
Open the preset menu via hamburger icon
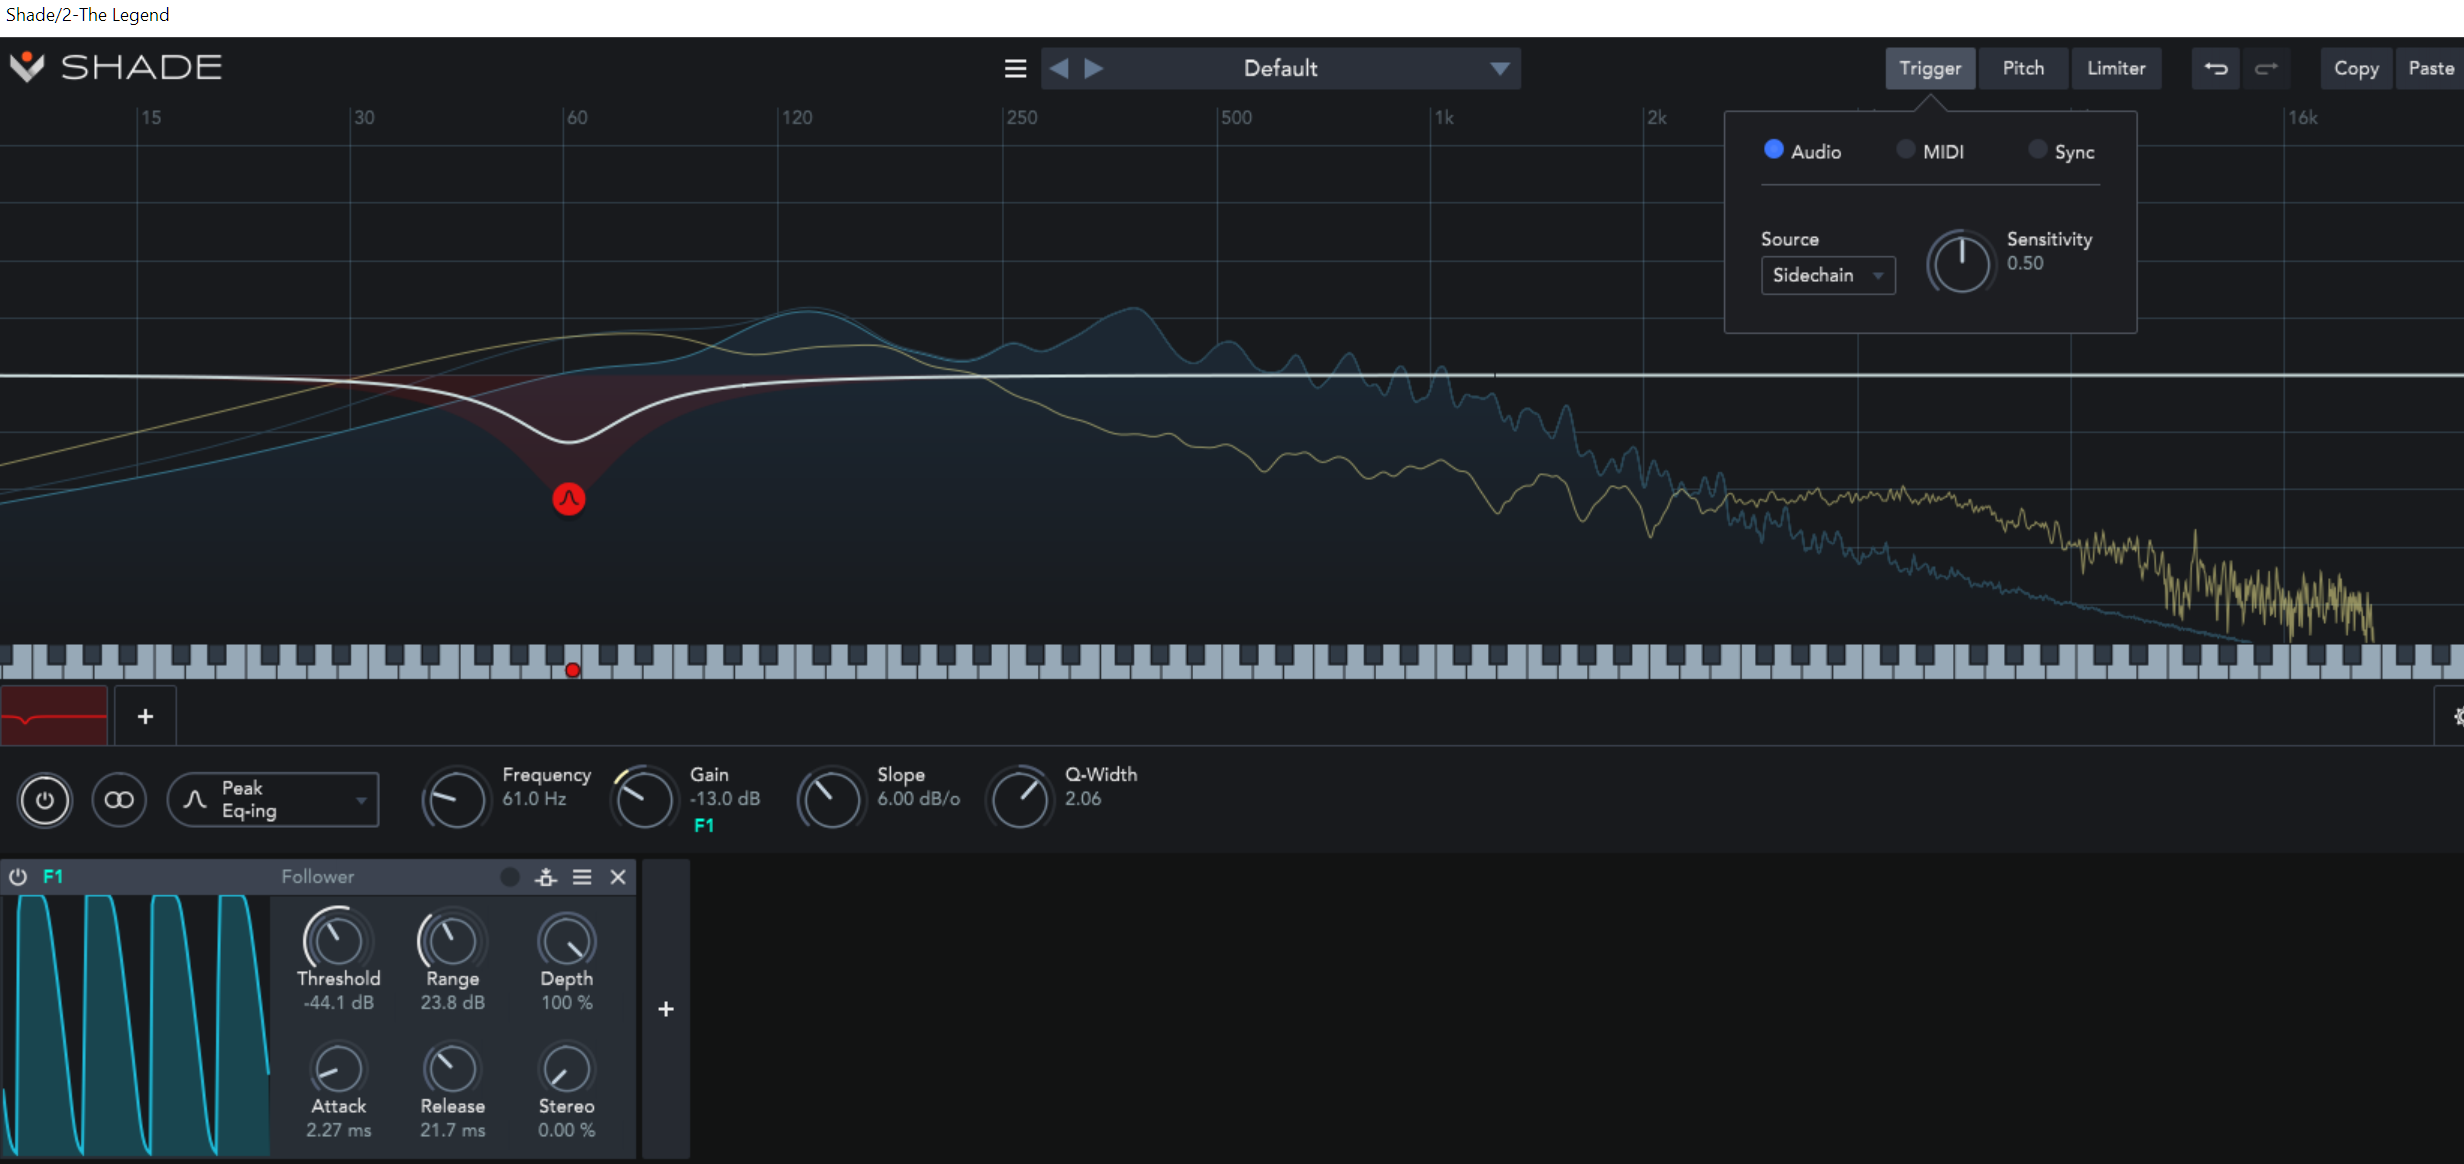[1014, 68]
